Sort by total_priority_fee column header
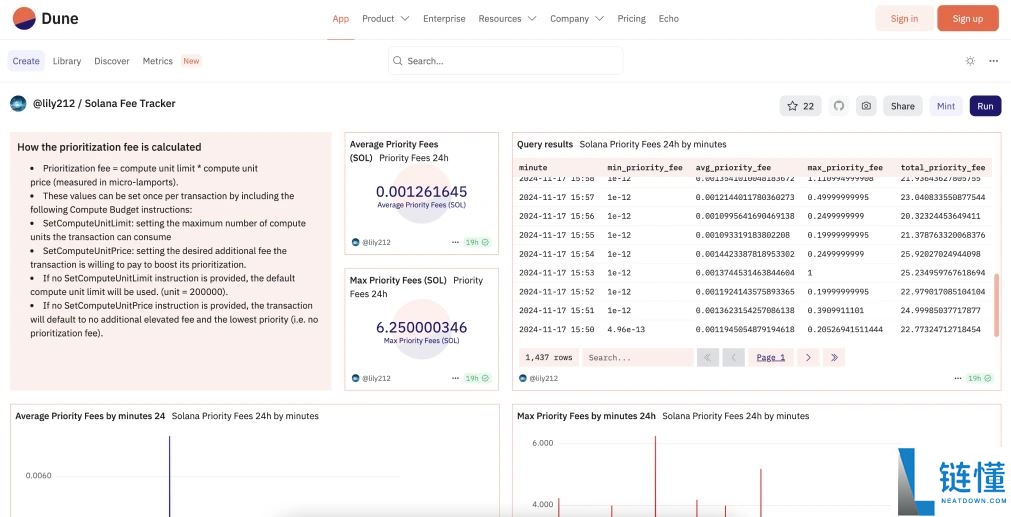The image size is (1011, 517). pyautogui.click(x=943, y=168)
